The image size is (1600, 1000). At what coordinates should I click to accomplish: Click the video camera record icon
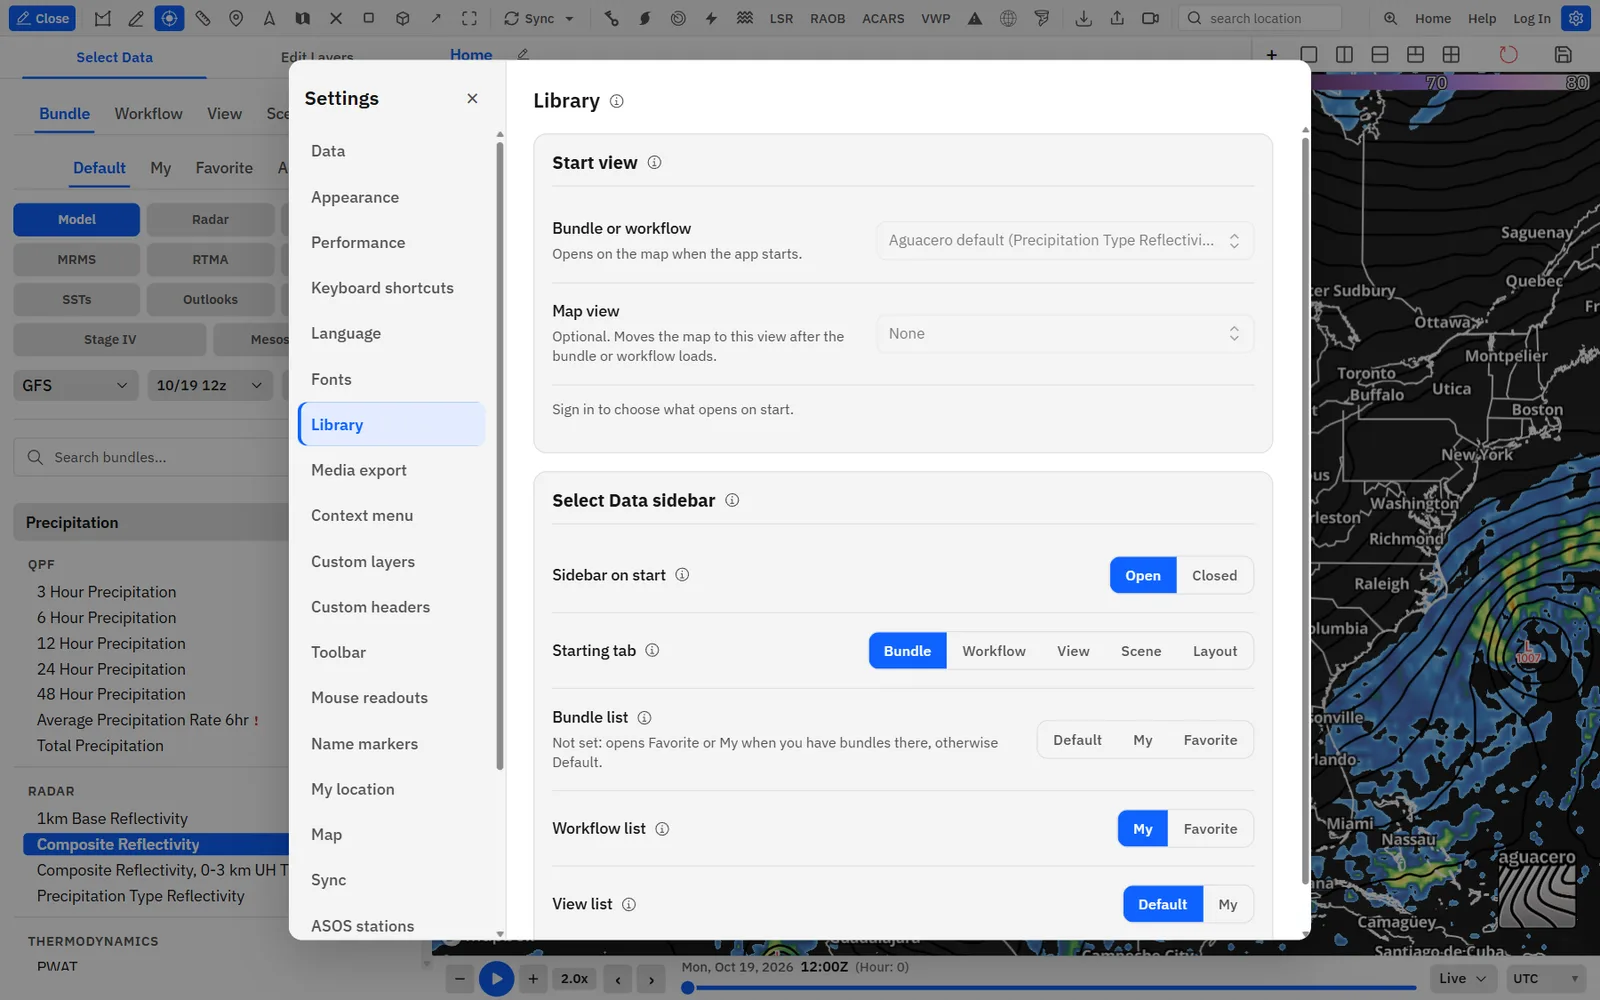[1151, 18]
